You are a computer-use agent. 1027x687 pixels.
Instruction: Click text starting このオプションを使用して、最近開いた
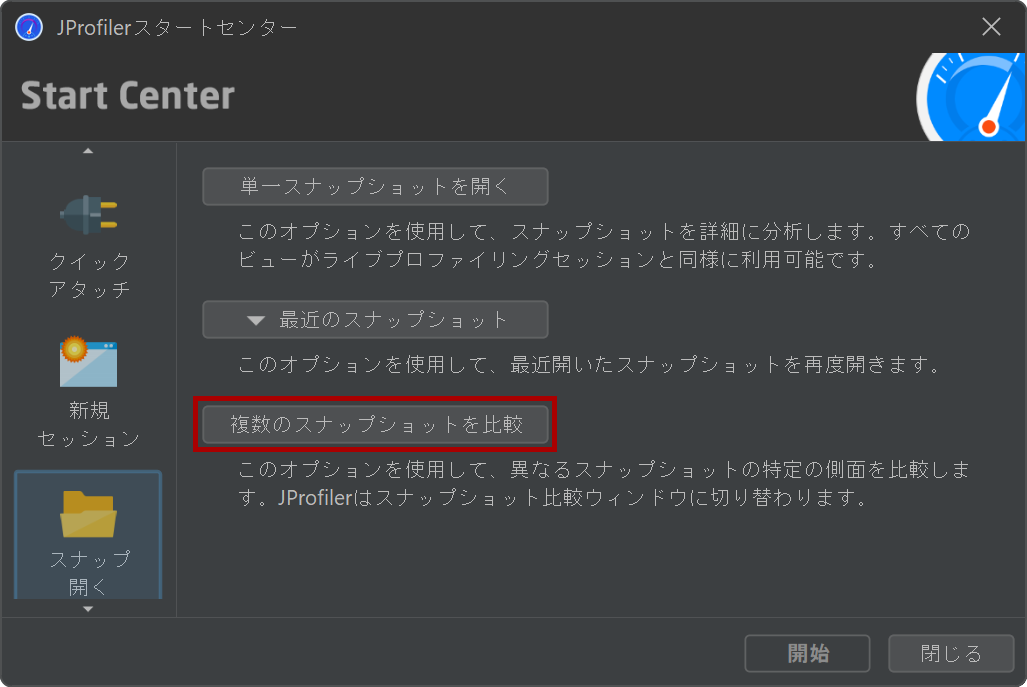click(x=591, y=364)
